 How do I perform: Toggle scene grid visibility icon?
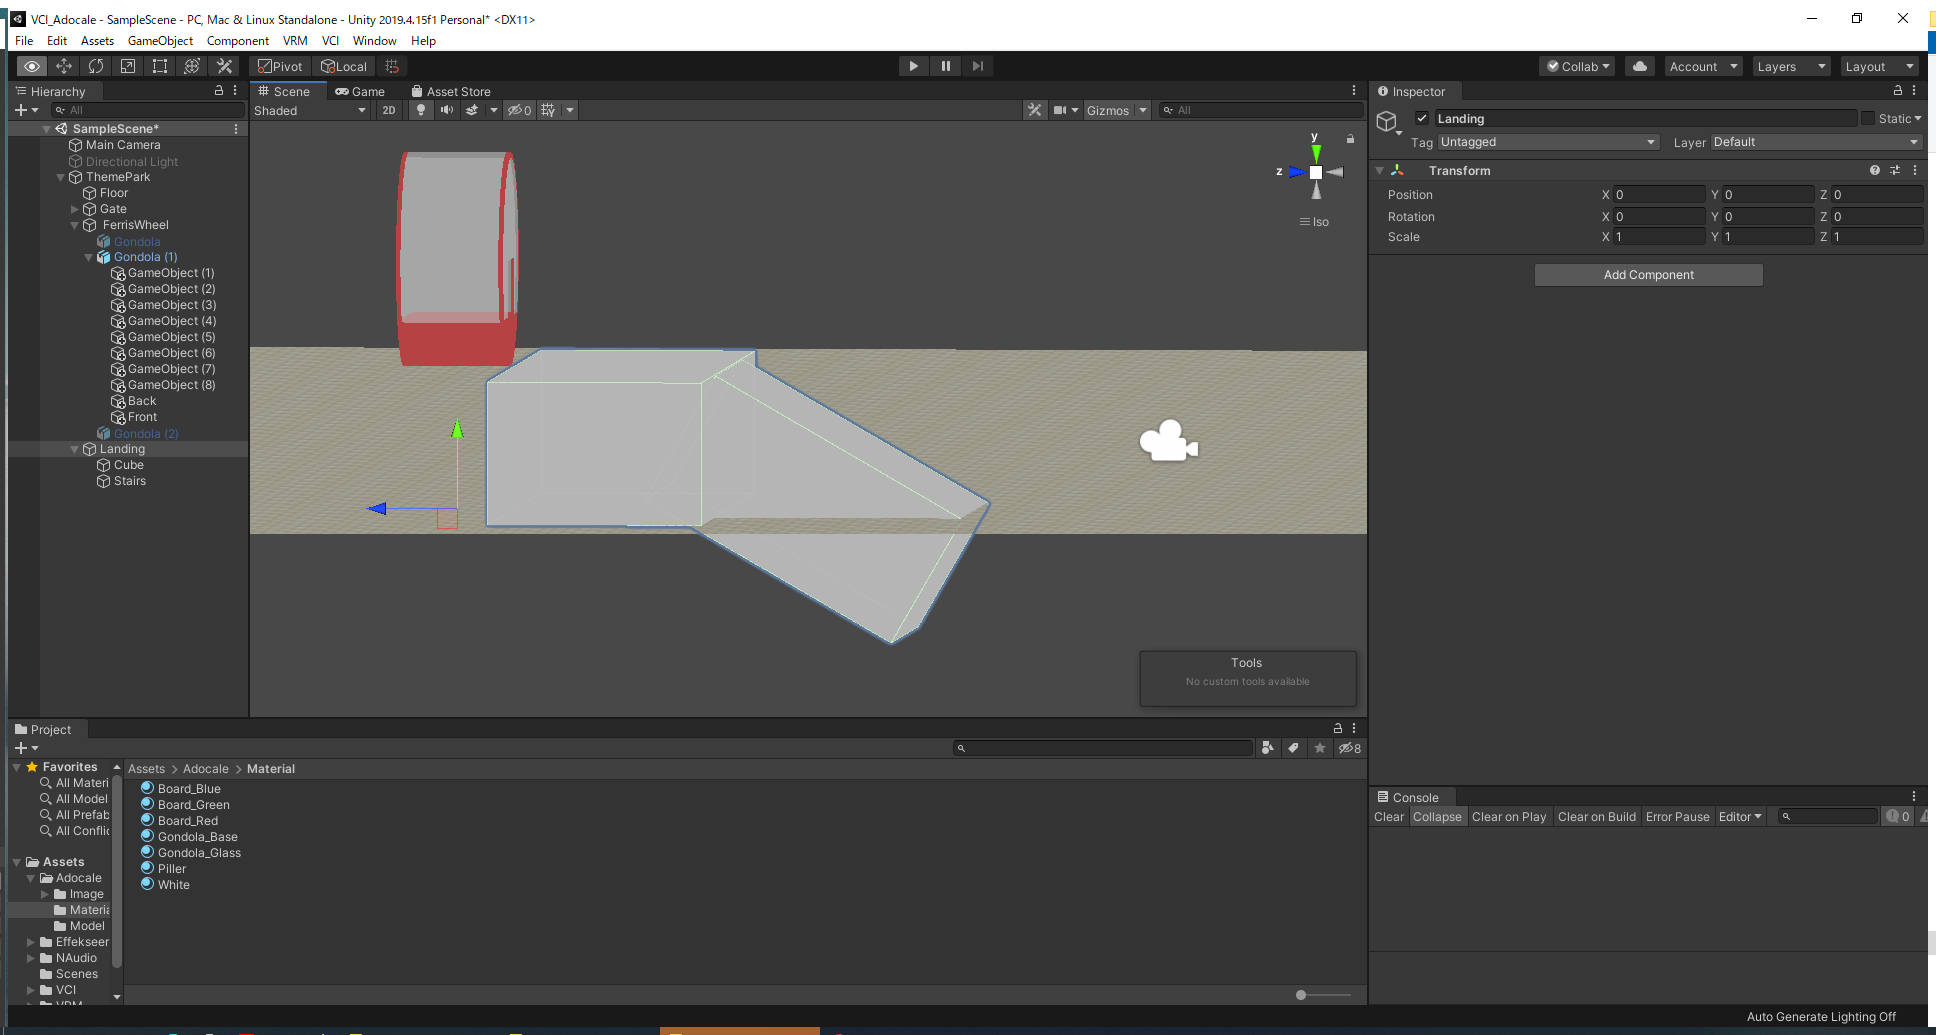[x=548, y=110]
